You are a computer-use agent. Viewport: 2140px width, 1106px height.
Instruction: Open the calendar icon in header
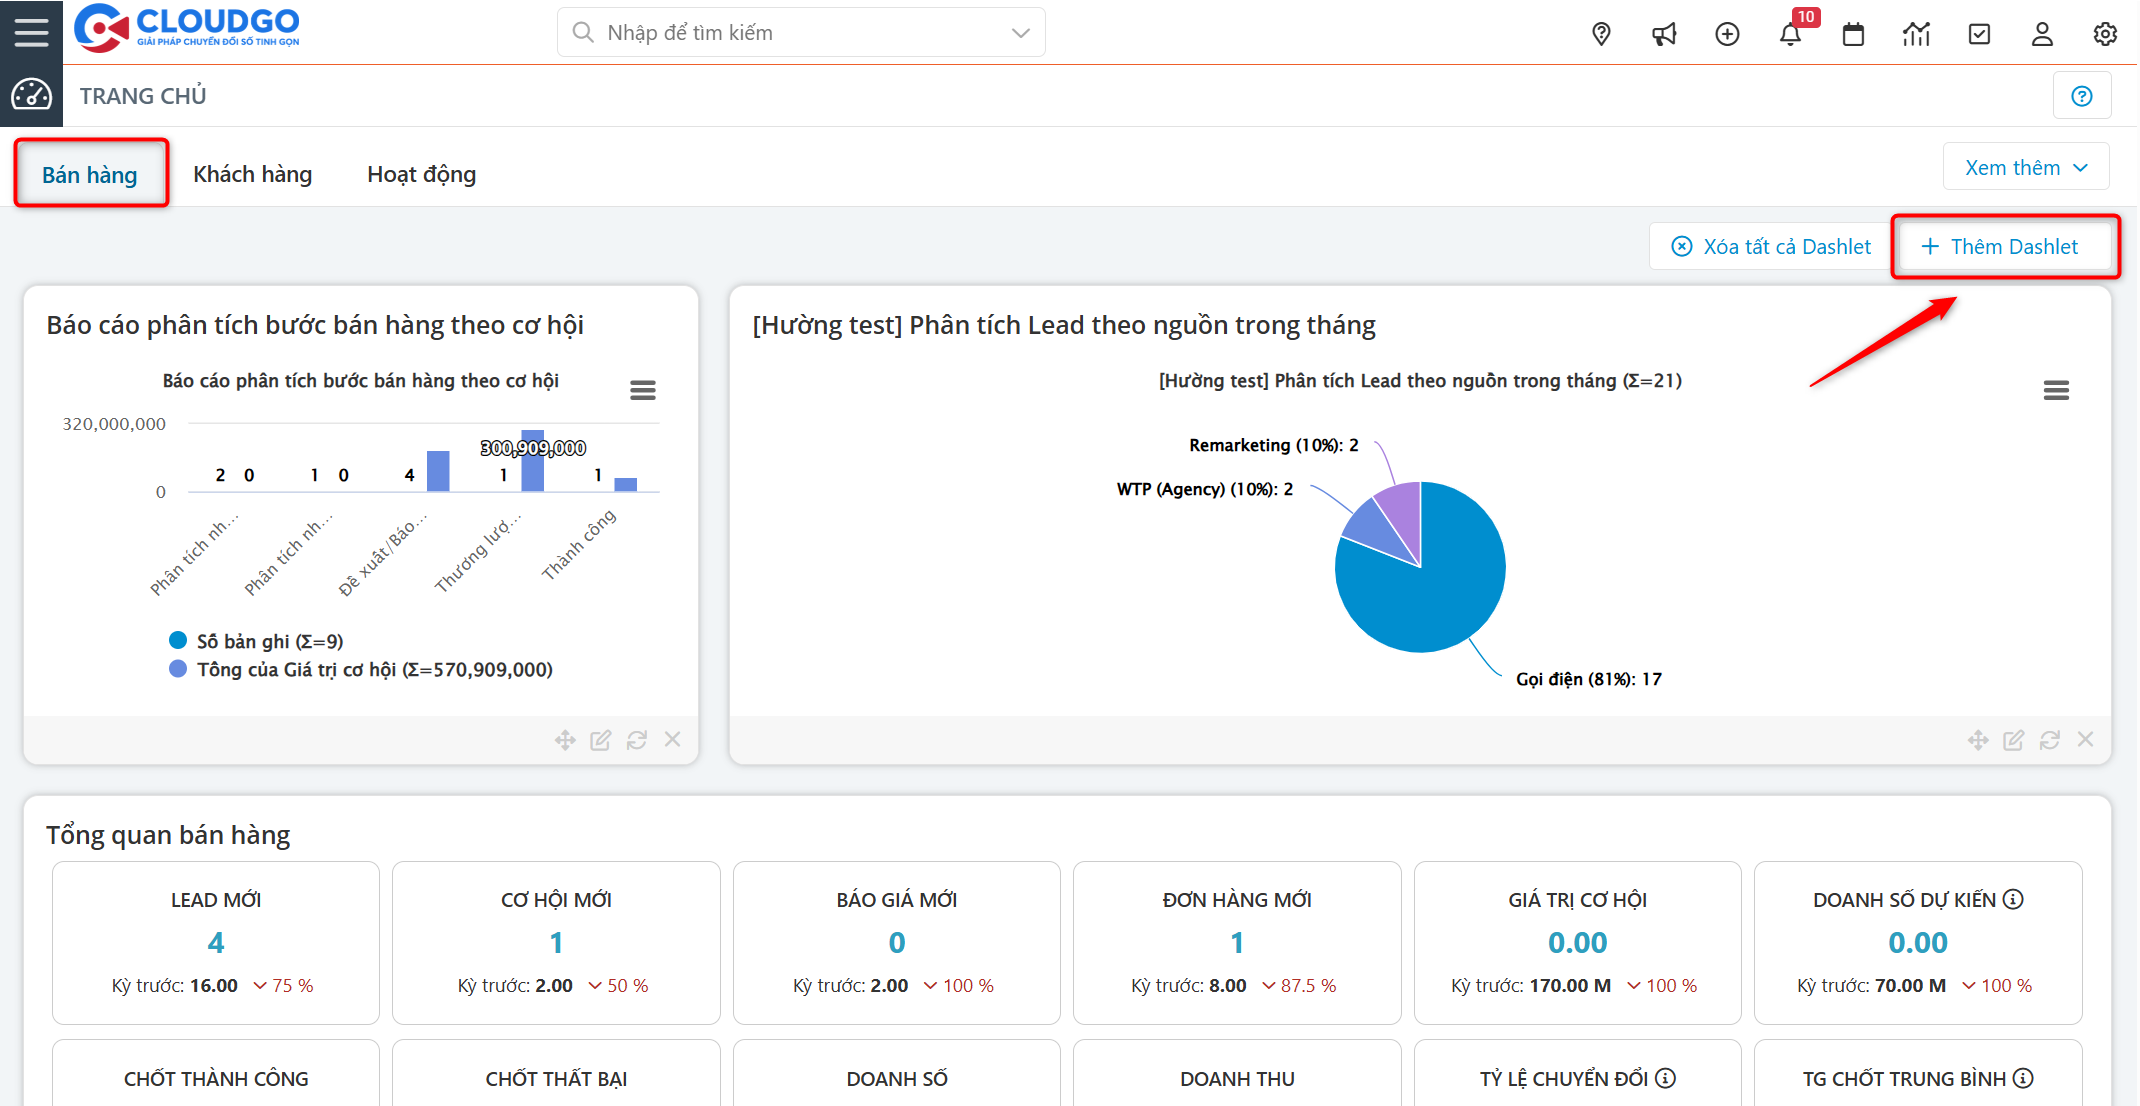point(1853,34)
